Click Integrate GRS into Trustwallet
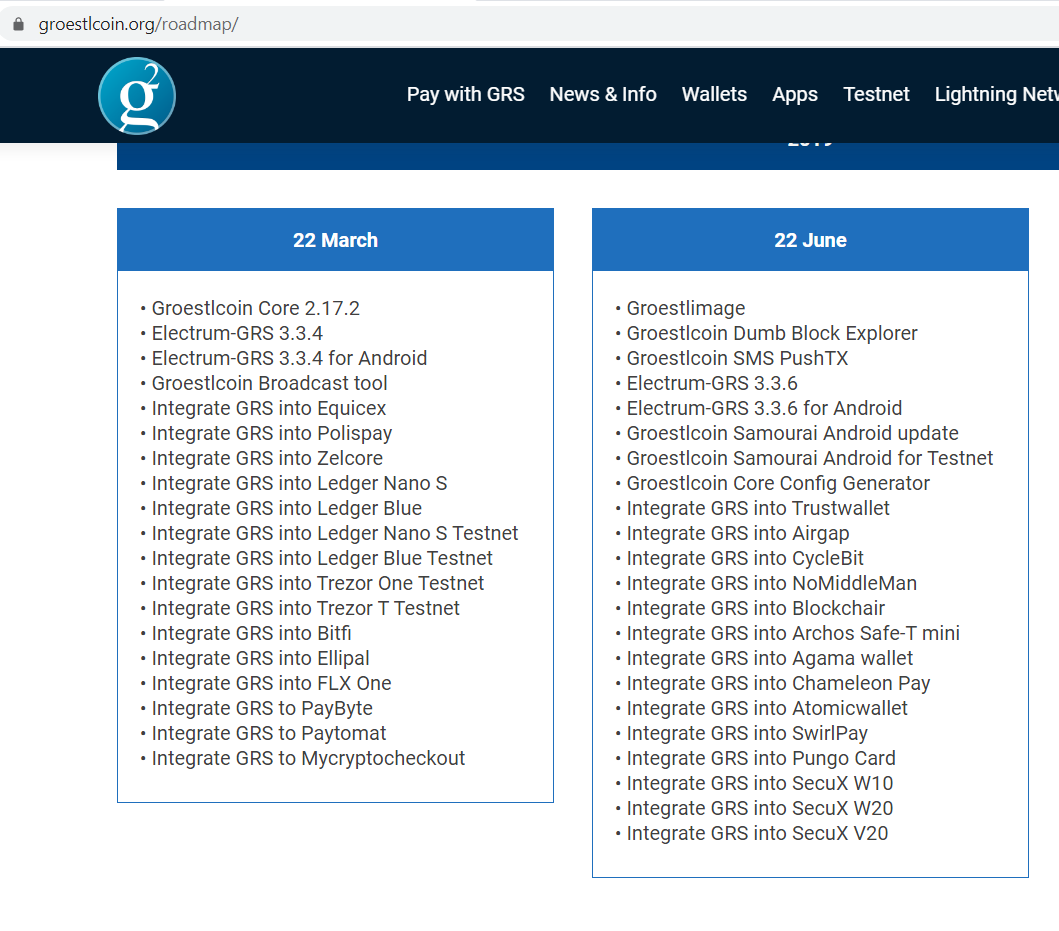Viewport: 1059px width, 931px height. [x=758, y=508]
